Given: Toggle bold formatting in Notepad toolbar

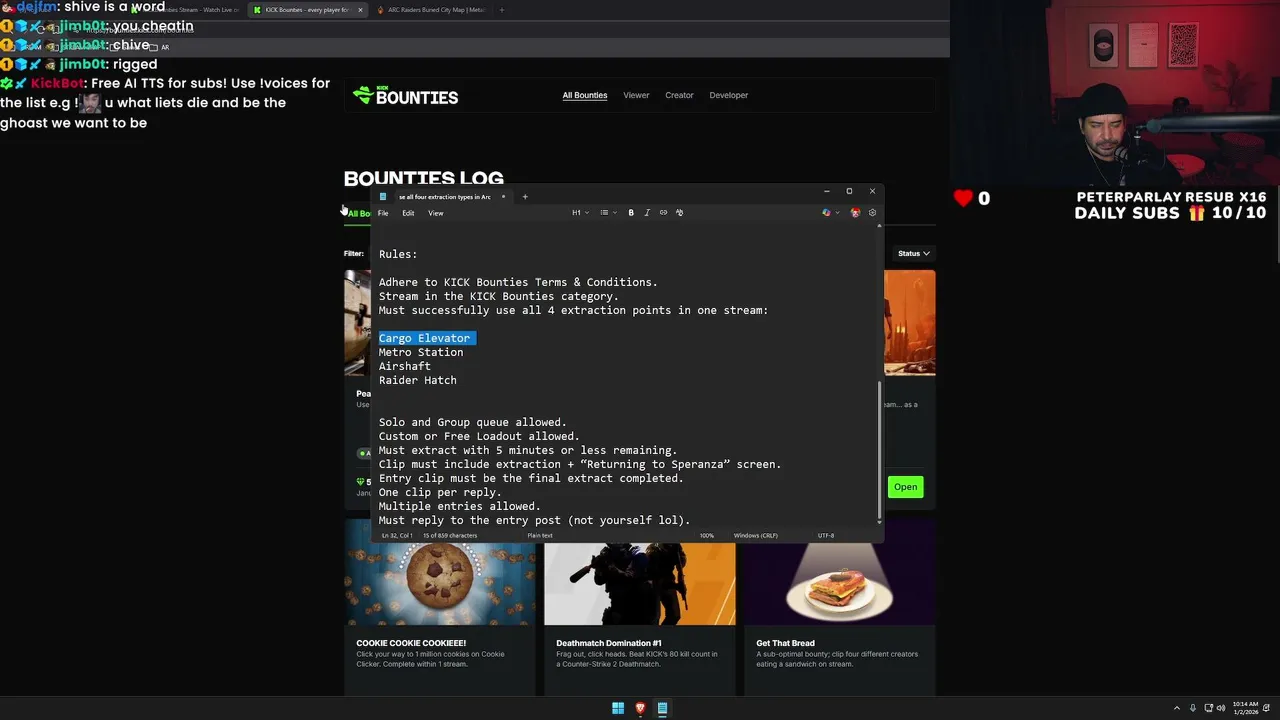Looking at the screenshot, I should coord(631,213).
